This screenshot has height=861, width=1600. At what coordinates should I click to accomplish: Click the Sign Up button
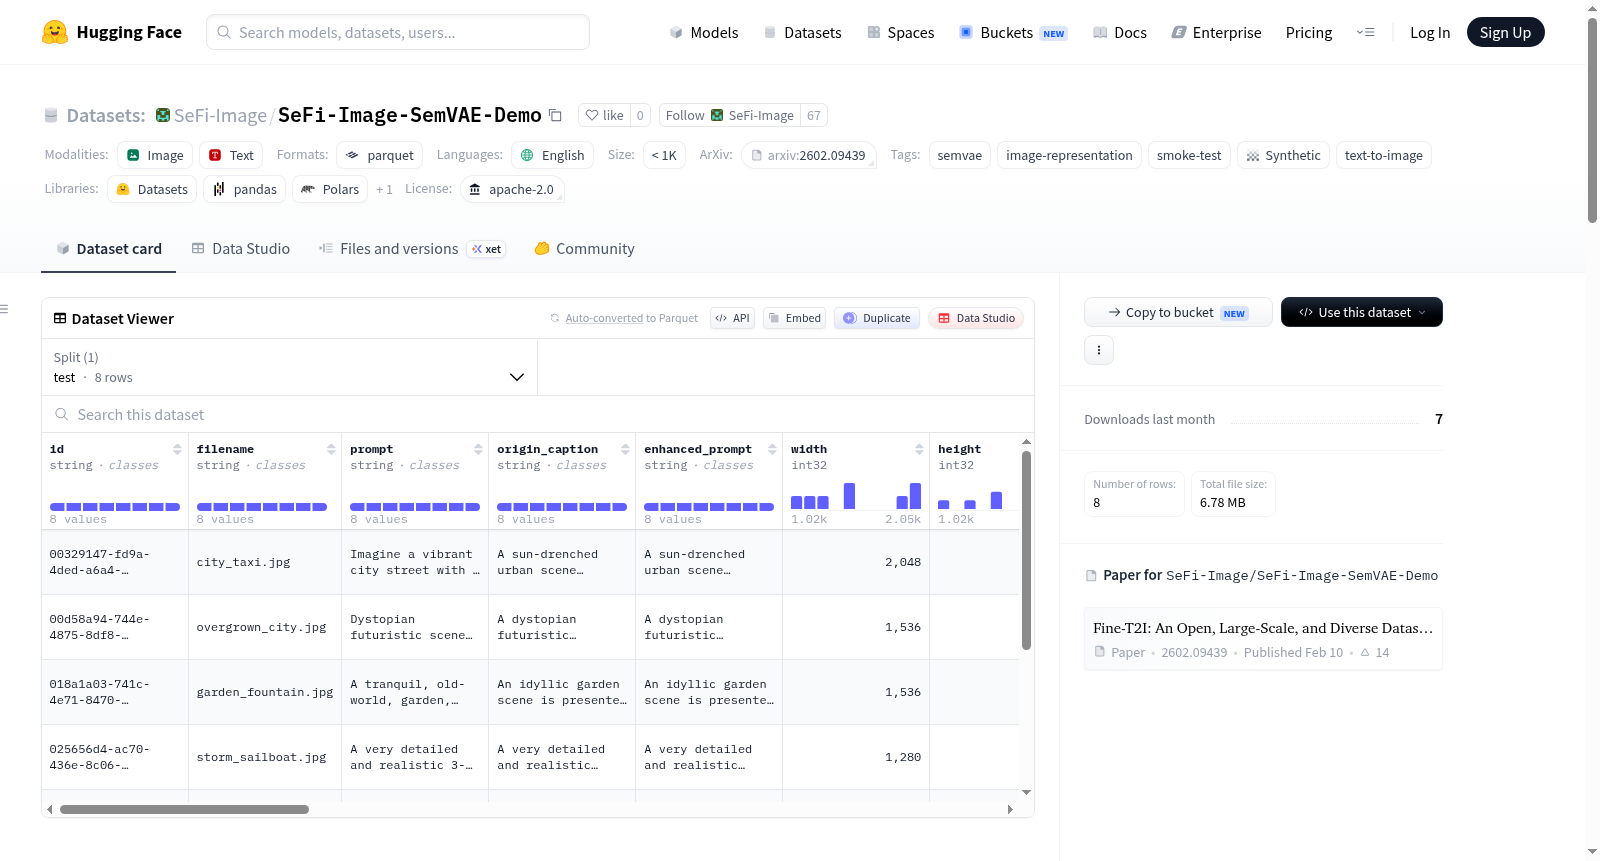[x=1505, y=32]
